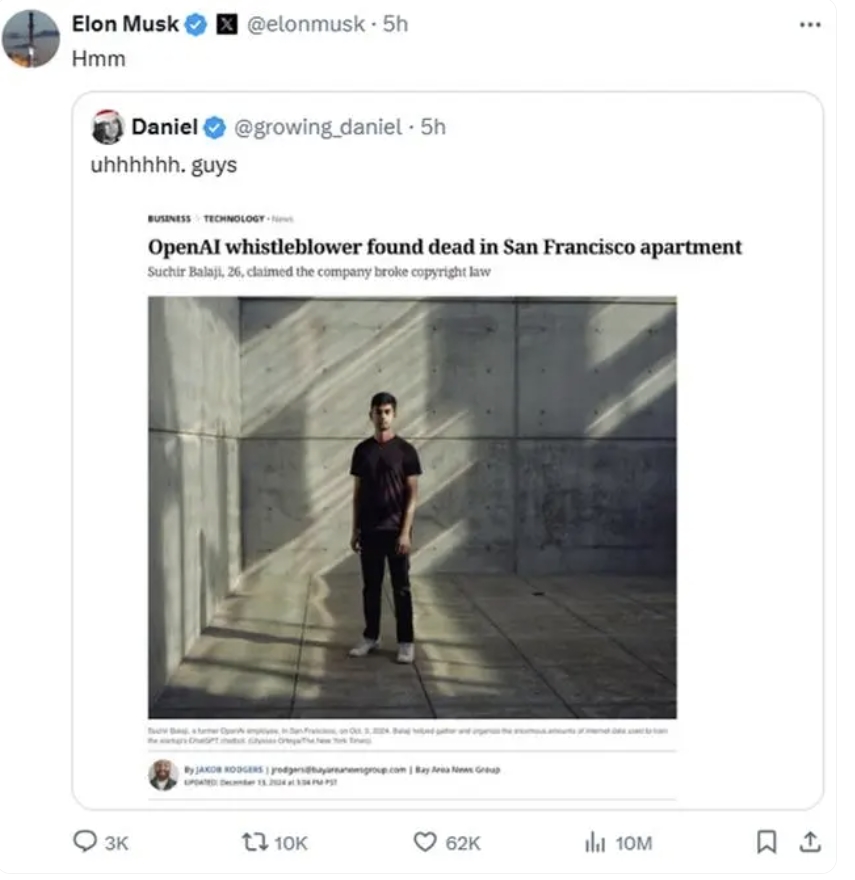Open the quoted post text "uhhhhhh. guys"
Viewport: 855px width, 880px height.
pos(164,165)
